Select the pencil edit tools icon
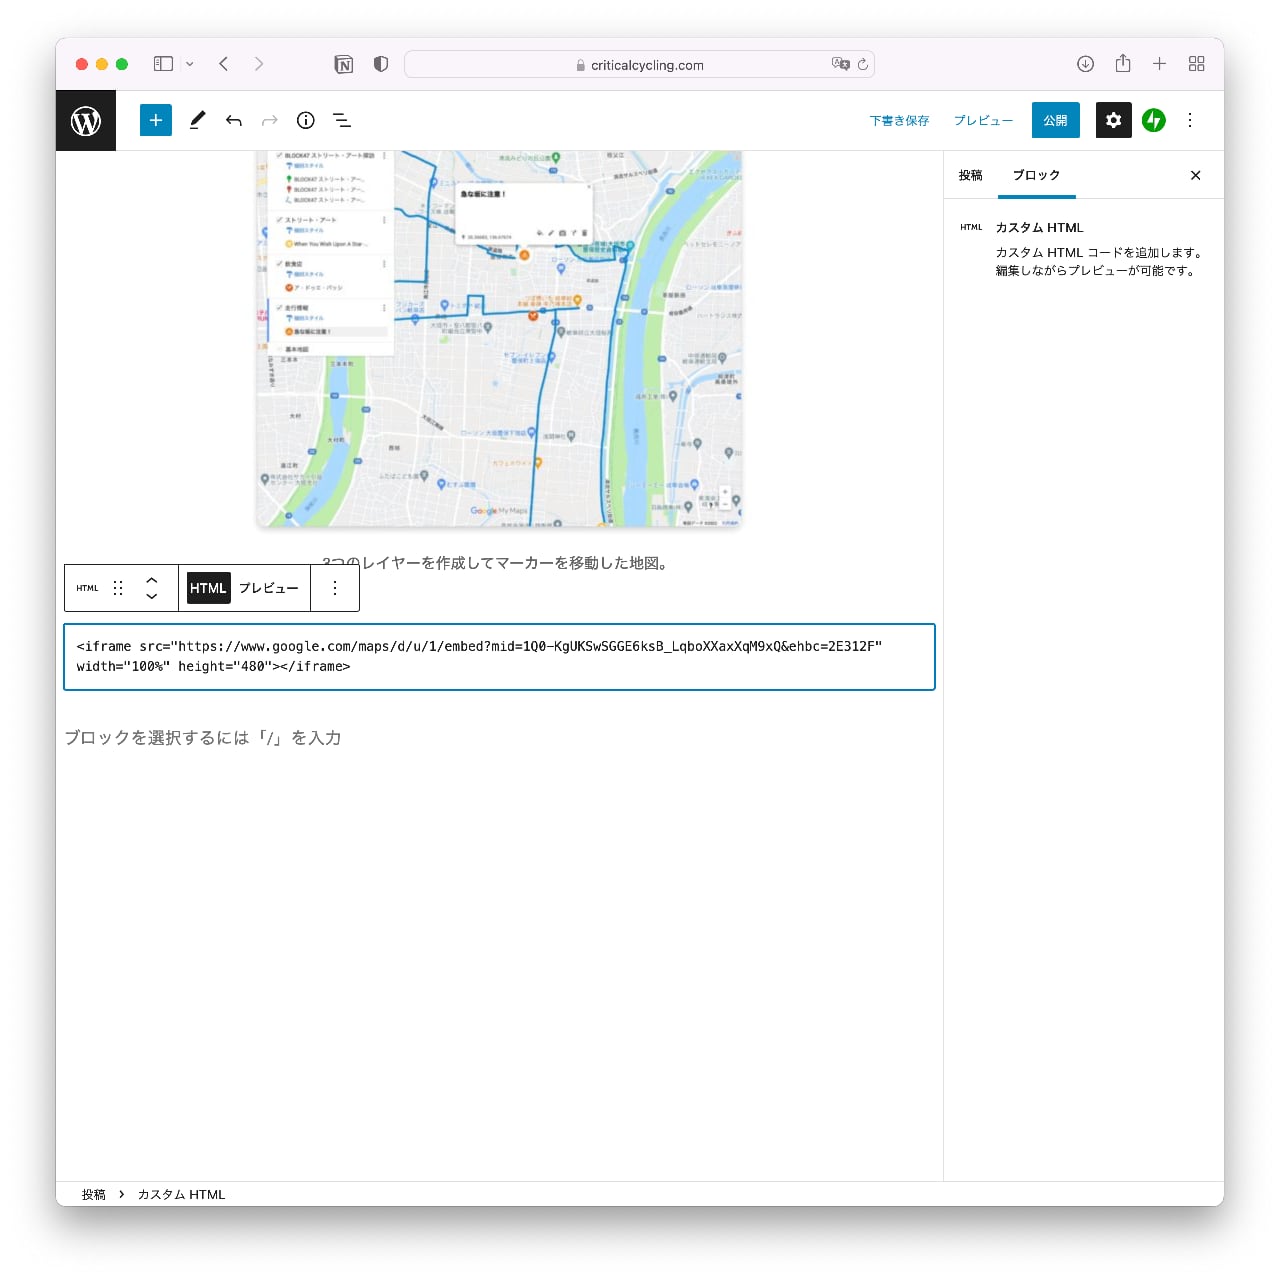The width and height of the screenshot is (1280, 1280). click(197, 120)
